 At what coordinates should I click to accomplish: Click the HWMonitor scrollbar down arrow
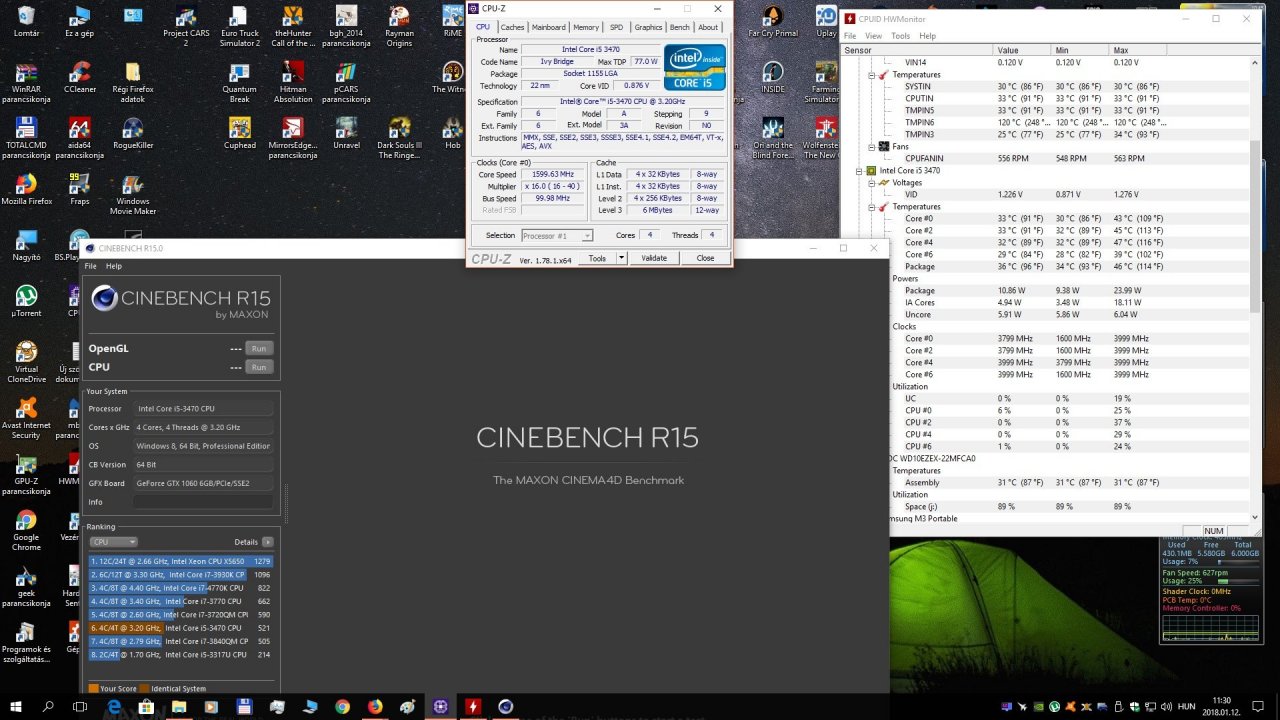(1256, 517)
